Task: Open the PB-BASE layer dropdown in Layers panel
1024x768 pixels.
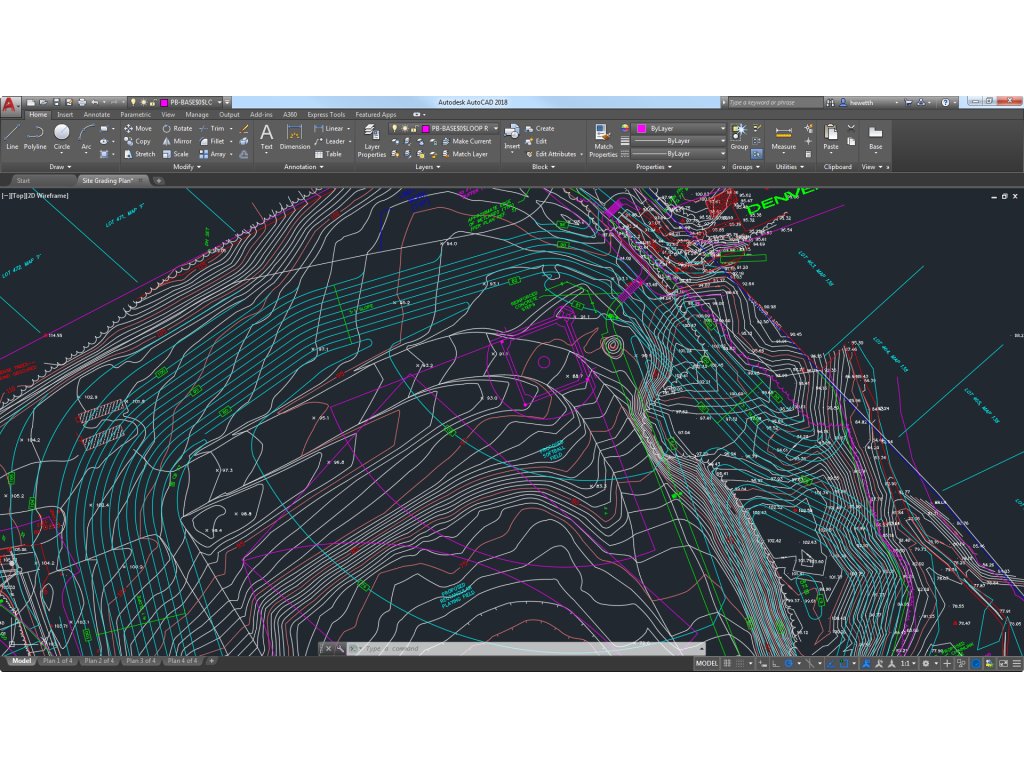Action: 495,129
